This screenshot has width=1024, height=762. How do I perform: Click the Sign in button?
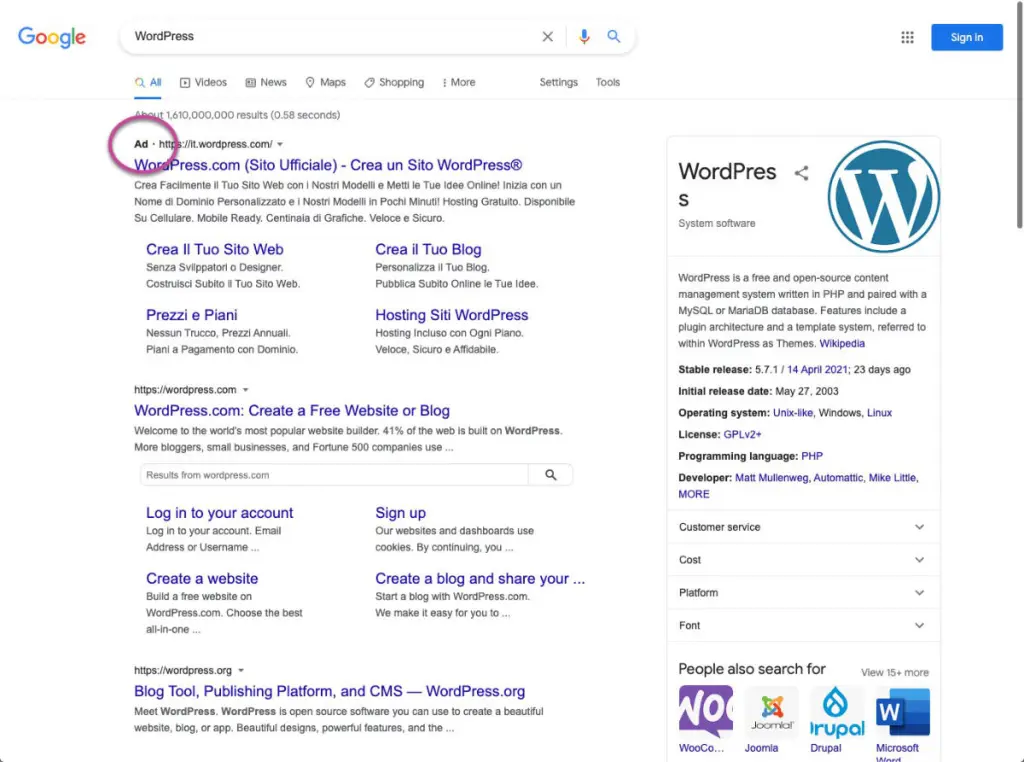click(967, 37)
